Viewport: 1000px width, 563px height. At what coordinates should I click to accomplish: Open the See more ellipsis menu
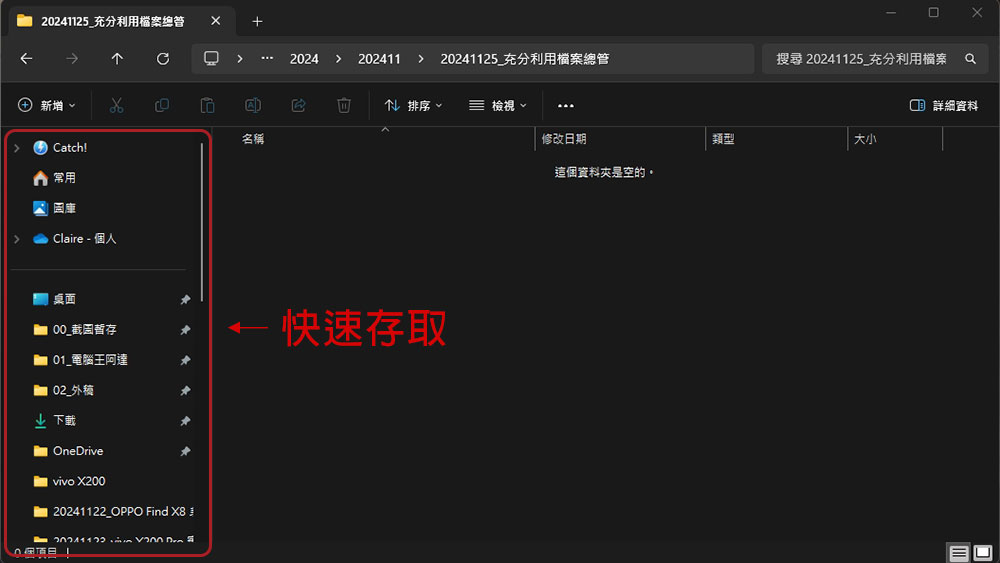coord(566,105)
